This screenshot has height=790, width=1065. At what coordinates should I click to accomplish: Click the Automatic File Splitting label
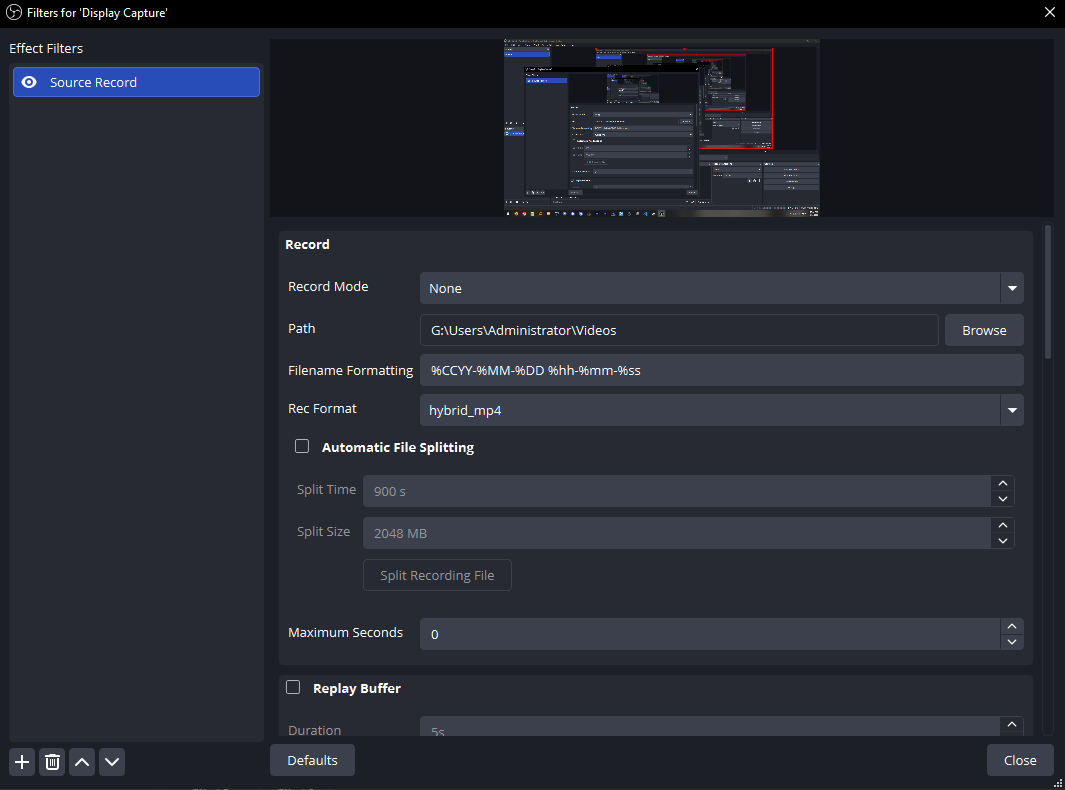click(398, 447)
